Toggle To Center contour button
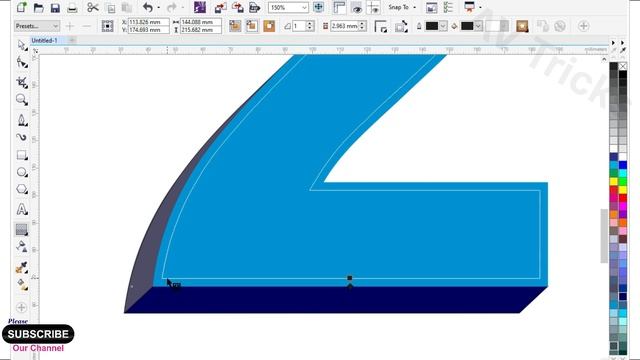 [235, 26]
